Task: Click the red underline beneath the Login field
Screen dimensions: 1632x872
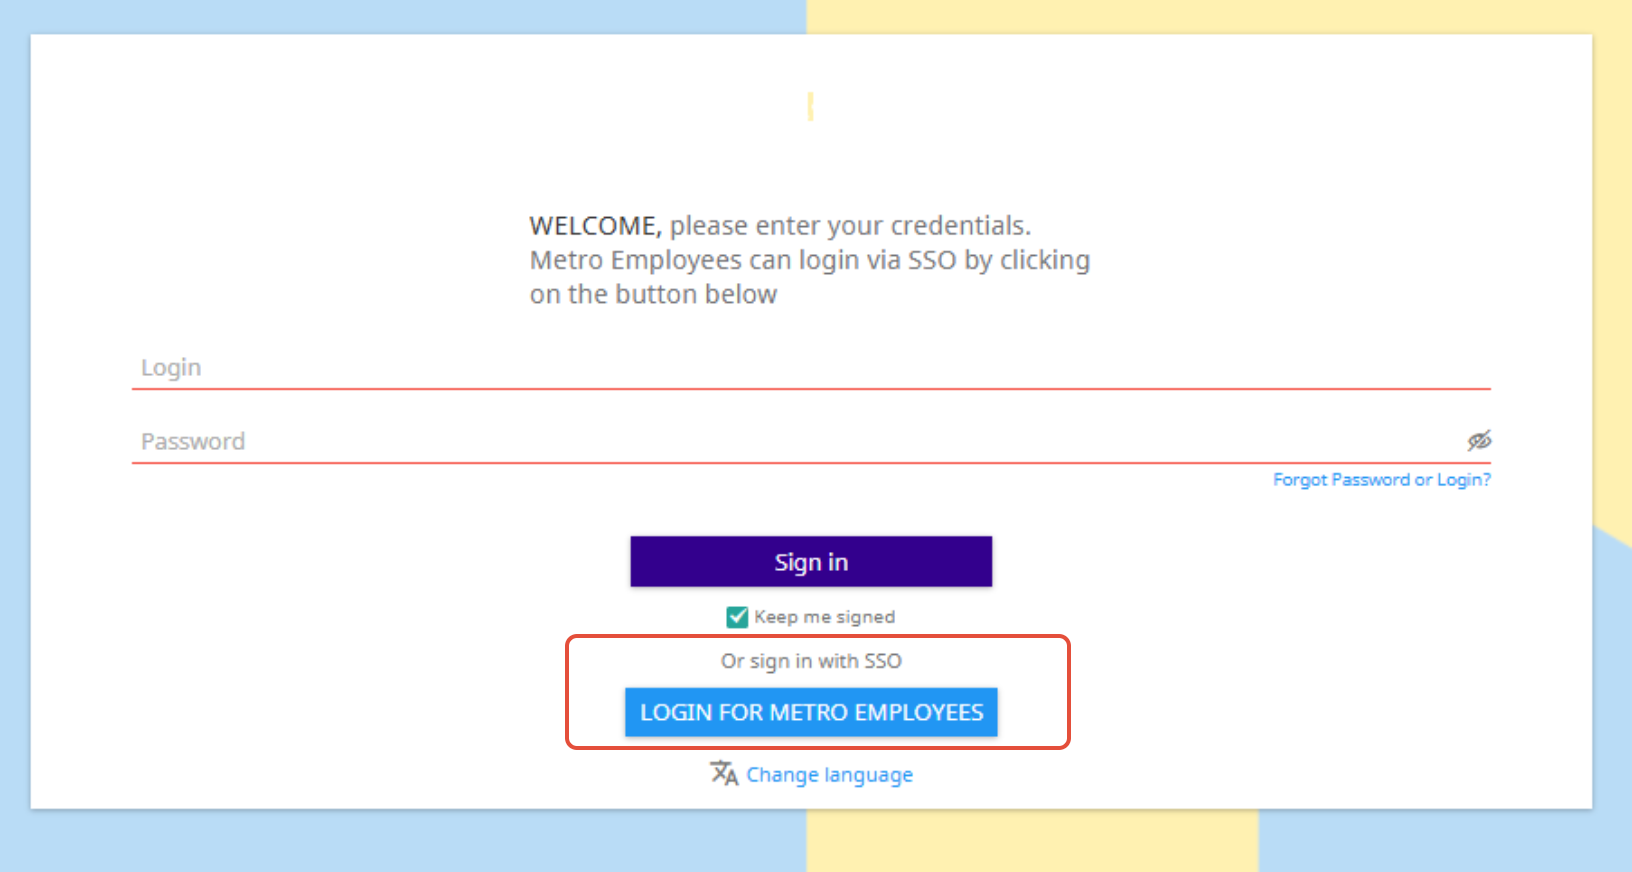Action: (x=810, y=389)
